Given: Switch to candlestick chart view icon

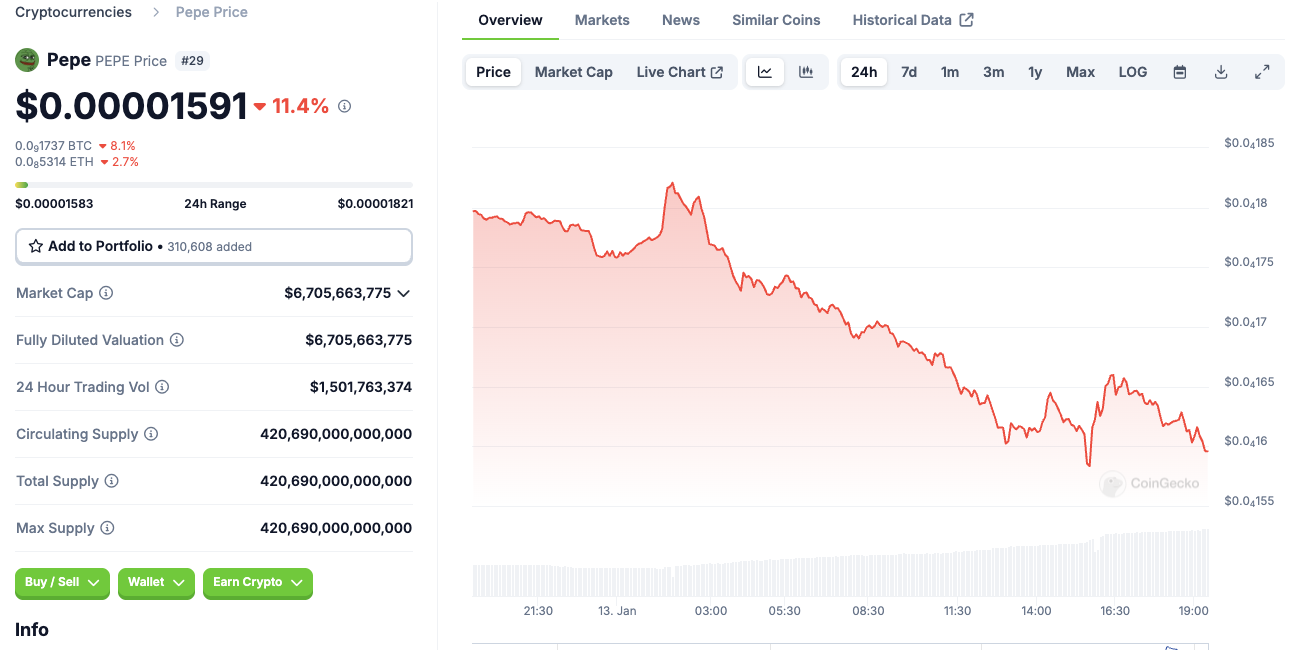Looking at the screenshot, I should tap(806, 72).
